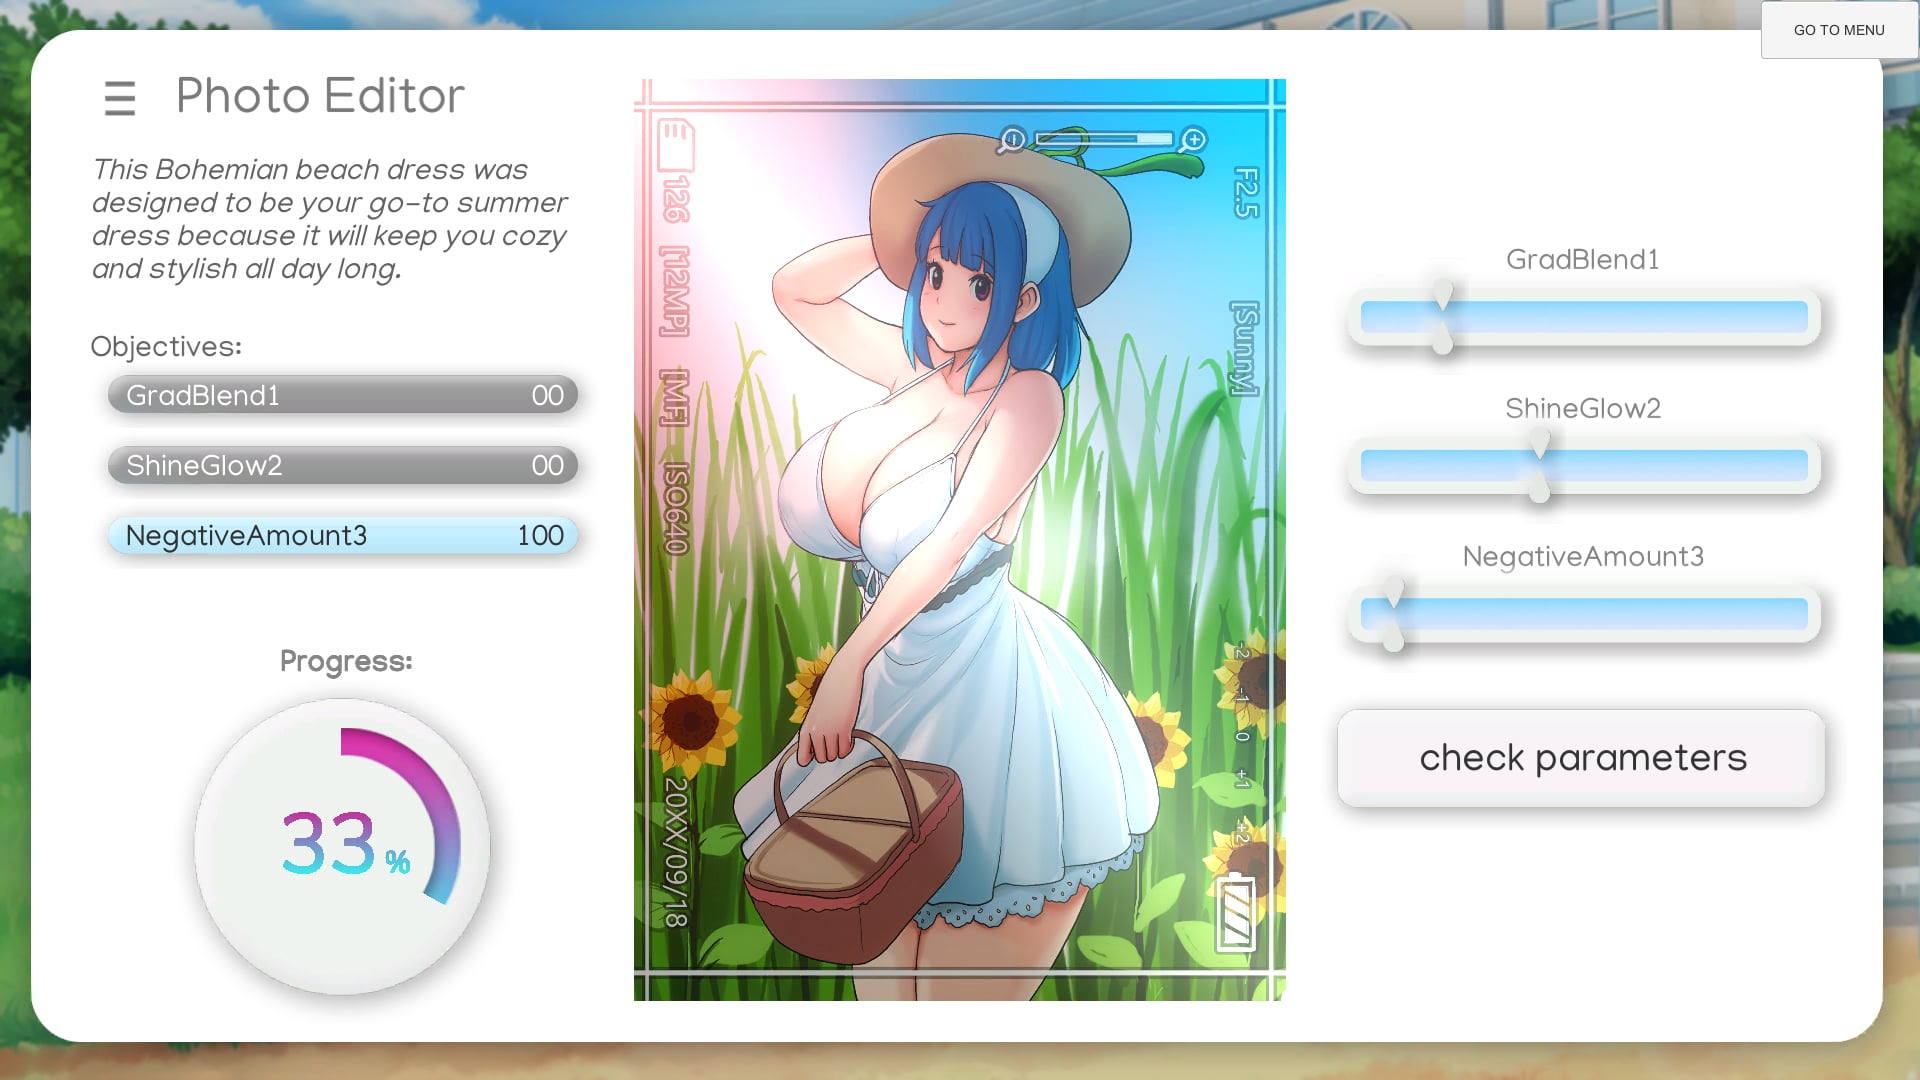Viewport: 1920px width, 1080px height.
Task: Click the GradBlend1 slider handle
Action: (1442, 318)
